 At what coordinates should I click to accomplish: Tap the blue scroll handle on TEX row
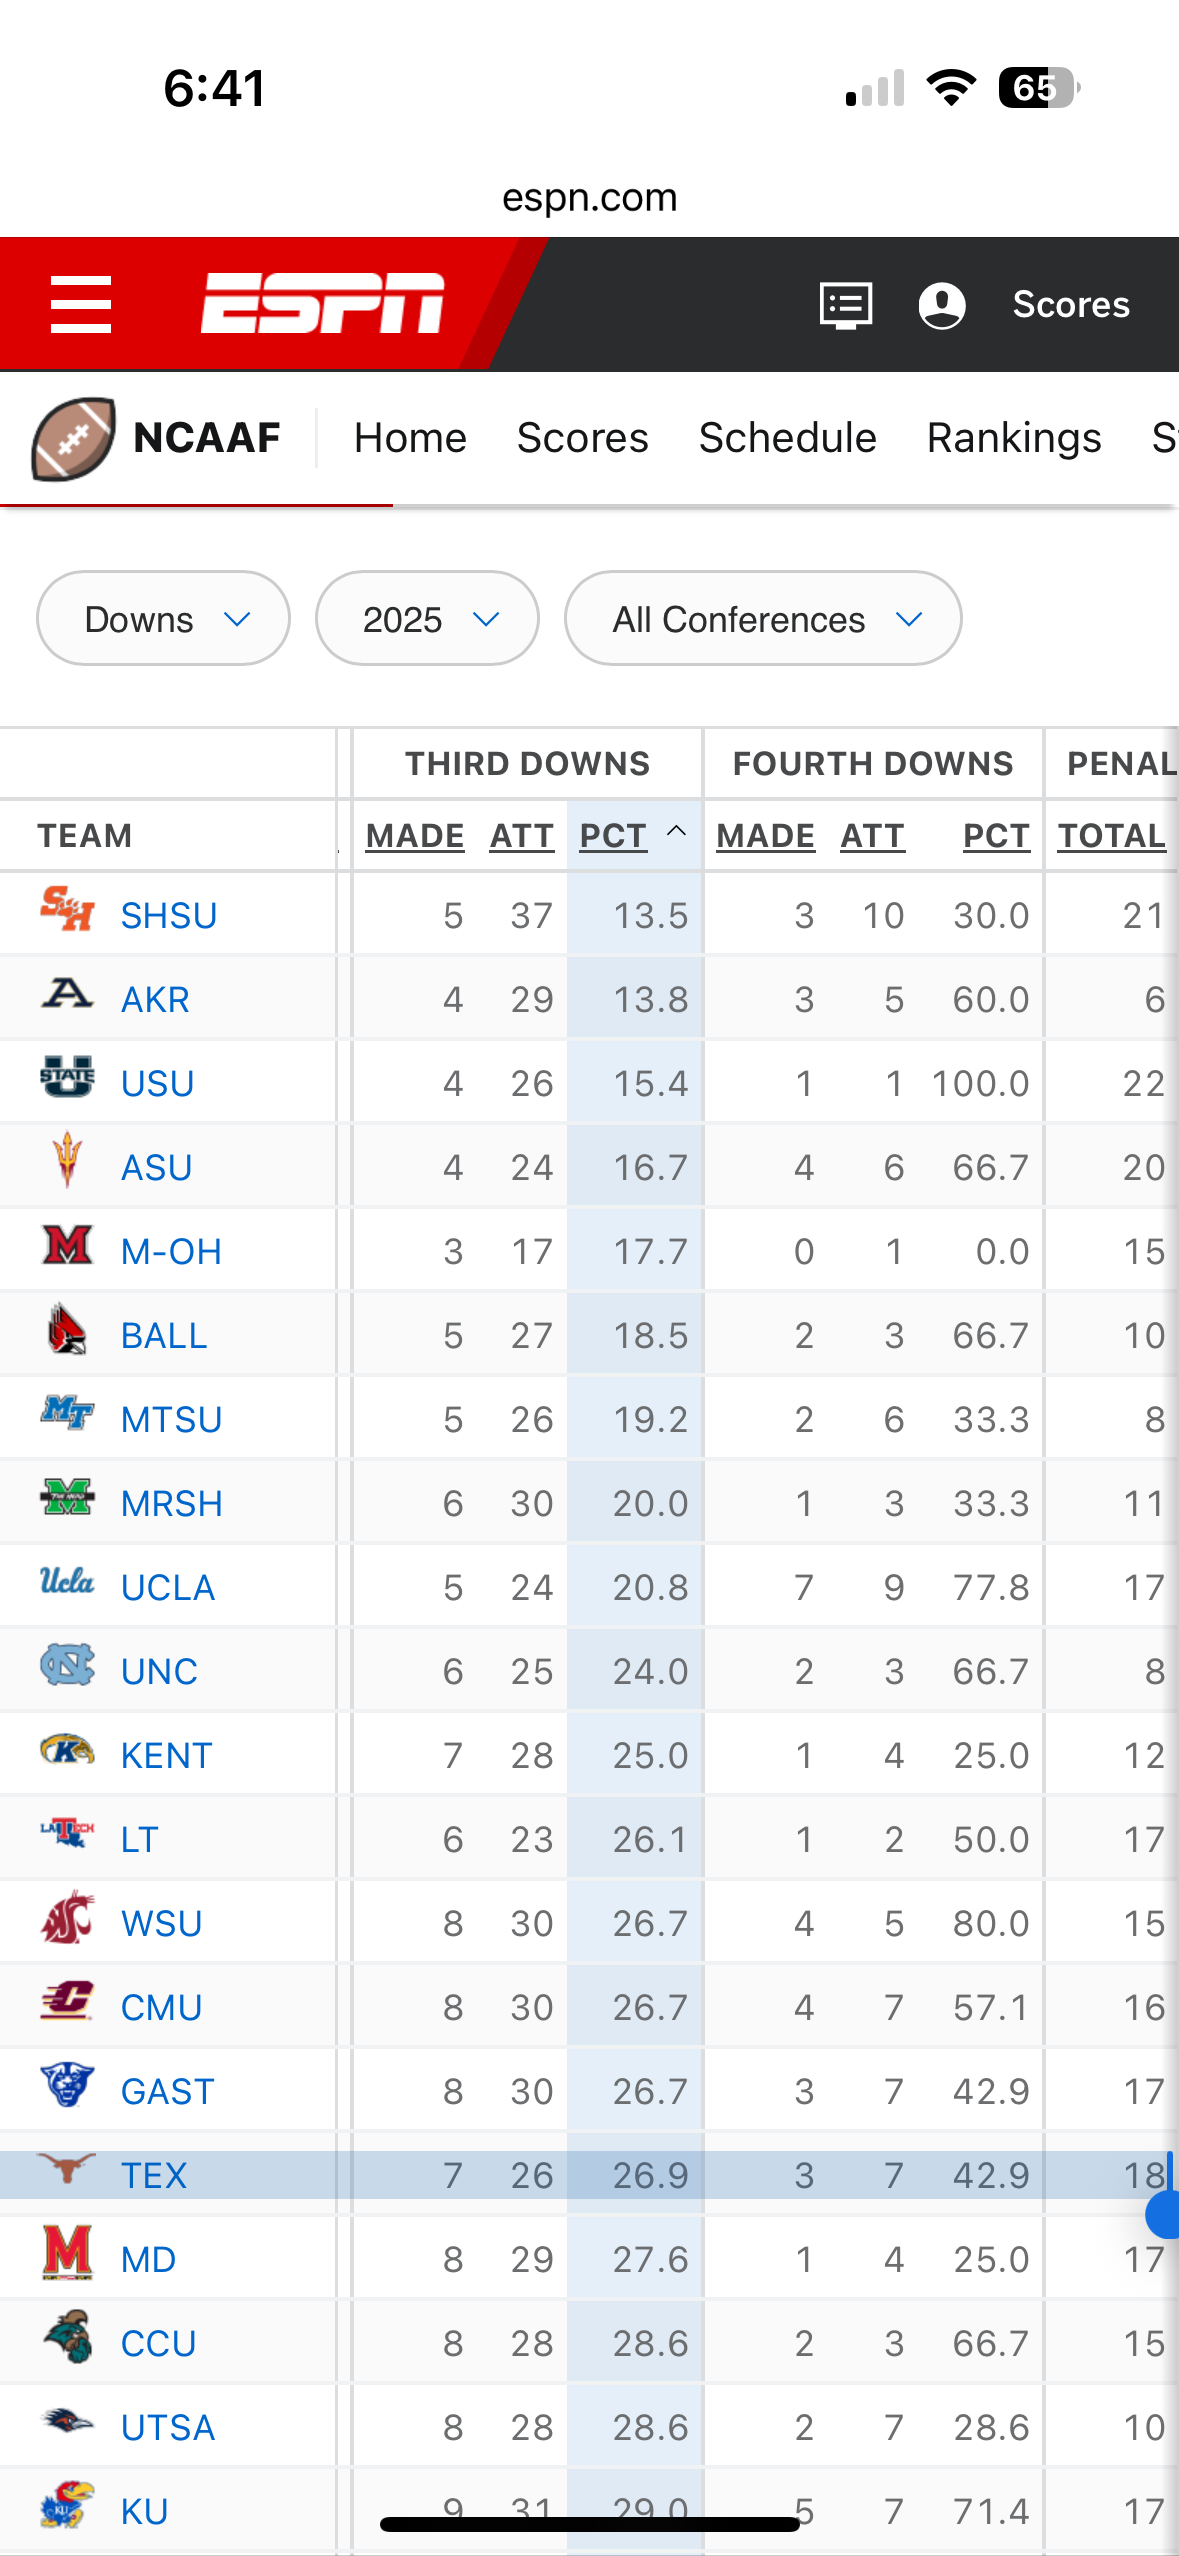pos(1164,2215)
